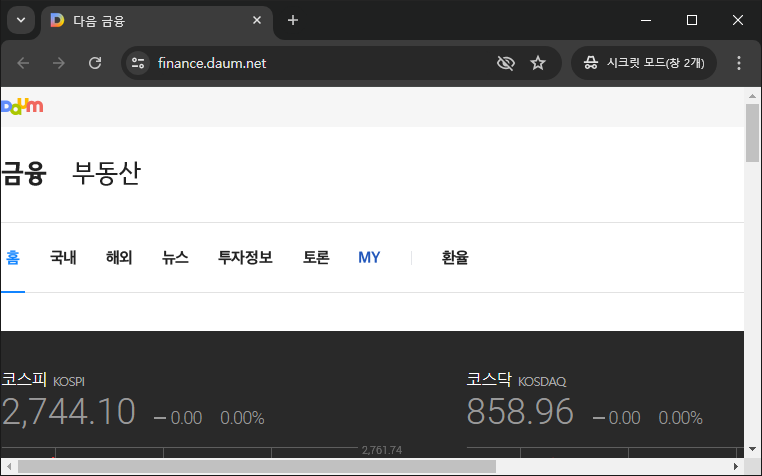The image size is (762, 476).
Task: Click the KOSPI value 2,744.10
Action: (x=68, y=412)
